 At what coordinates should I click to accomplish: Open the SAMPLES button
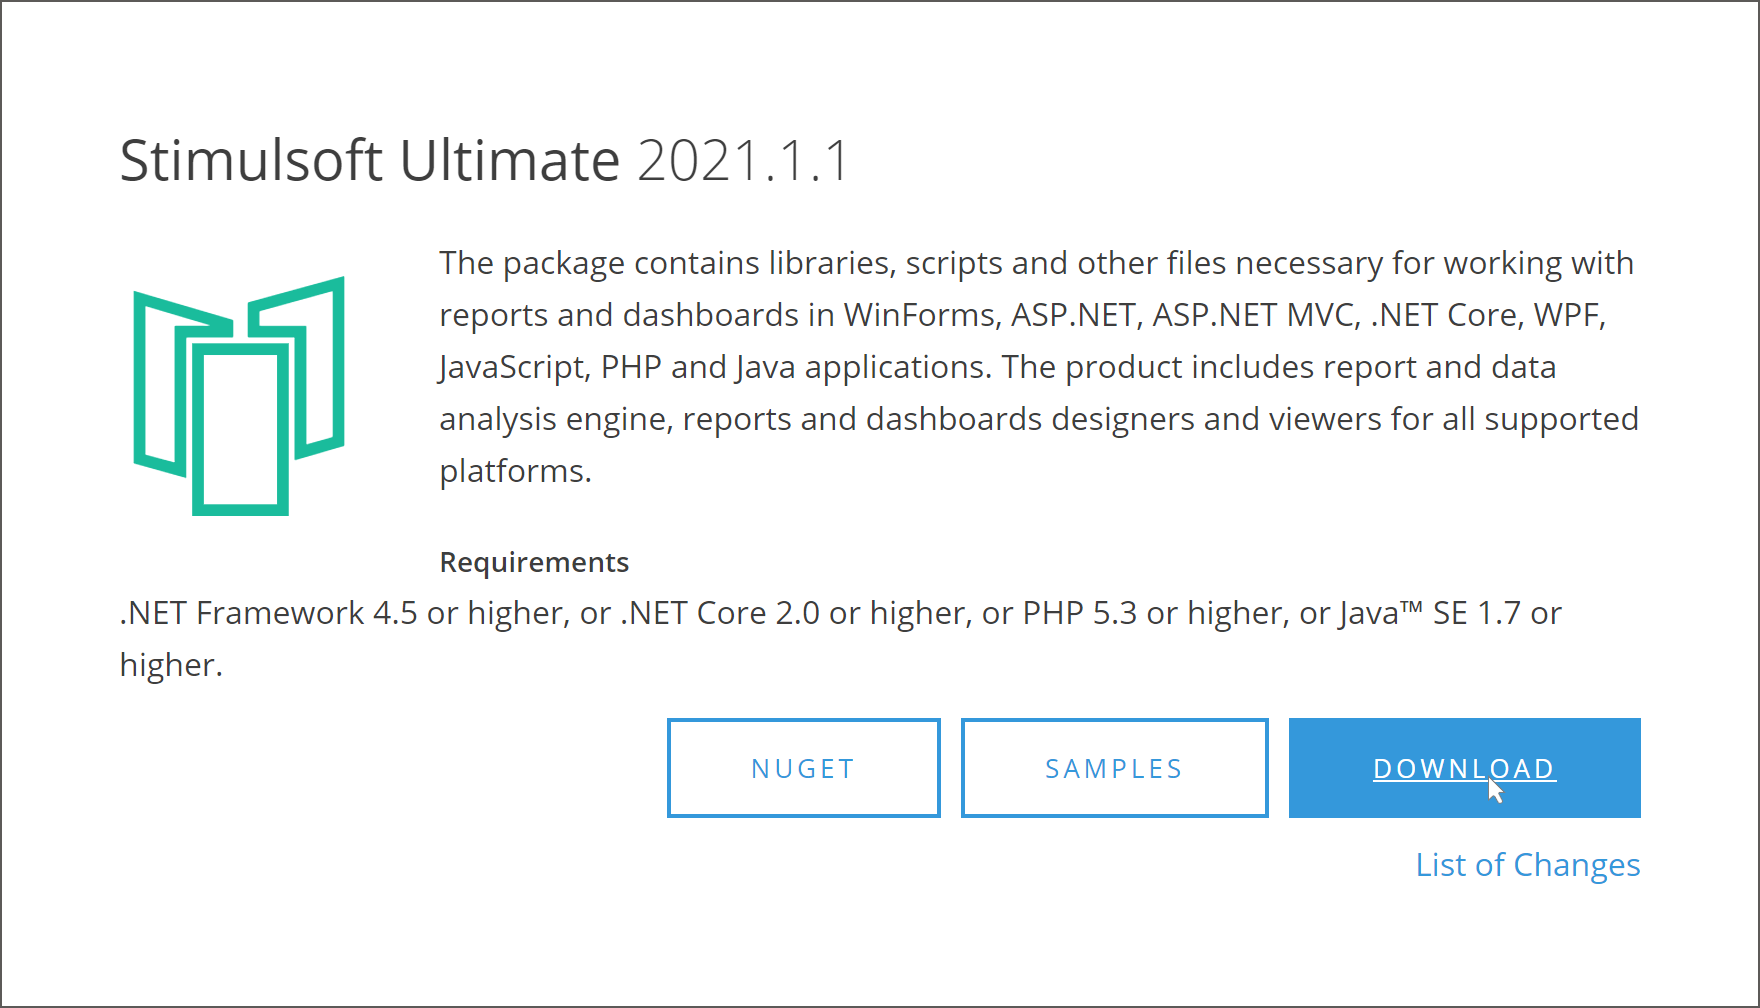(x=1114, y=768)
